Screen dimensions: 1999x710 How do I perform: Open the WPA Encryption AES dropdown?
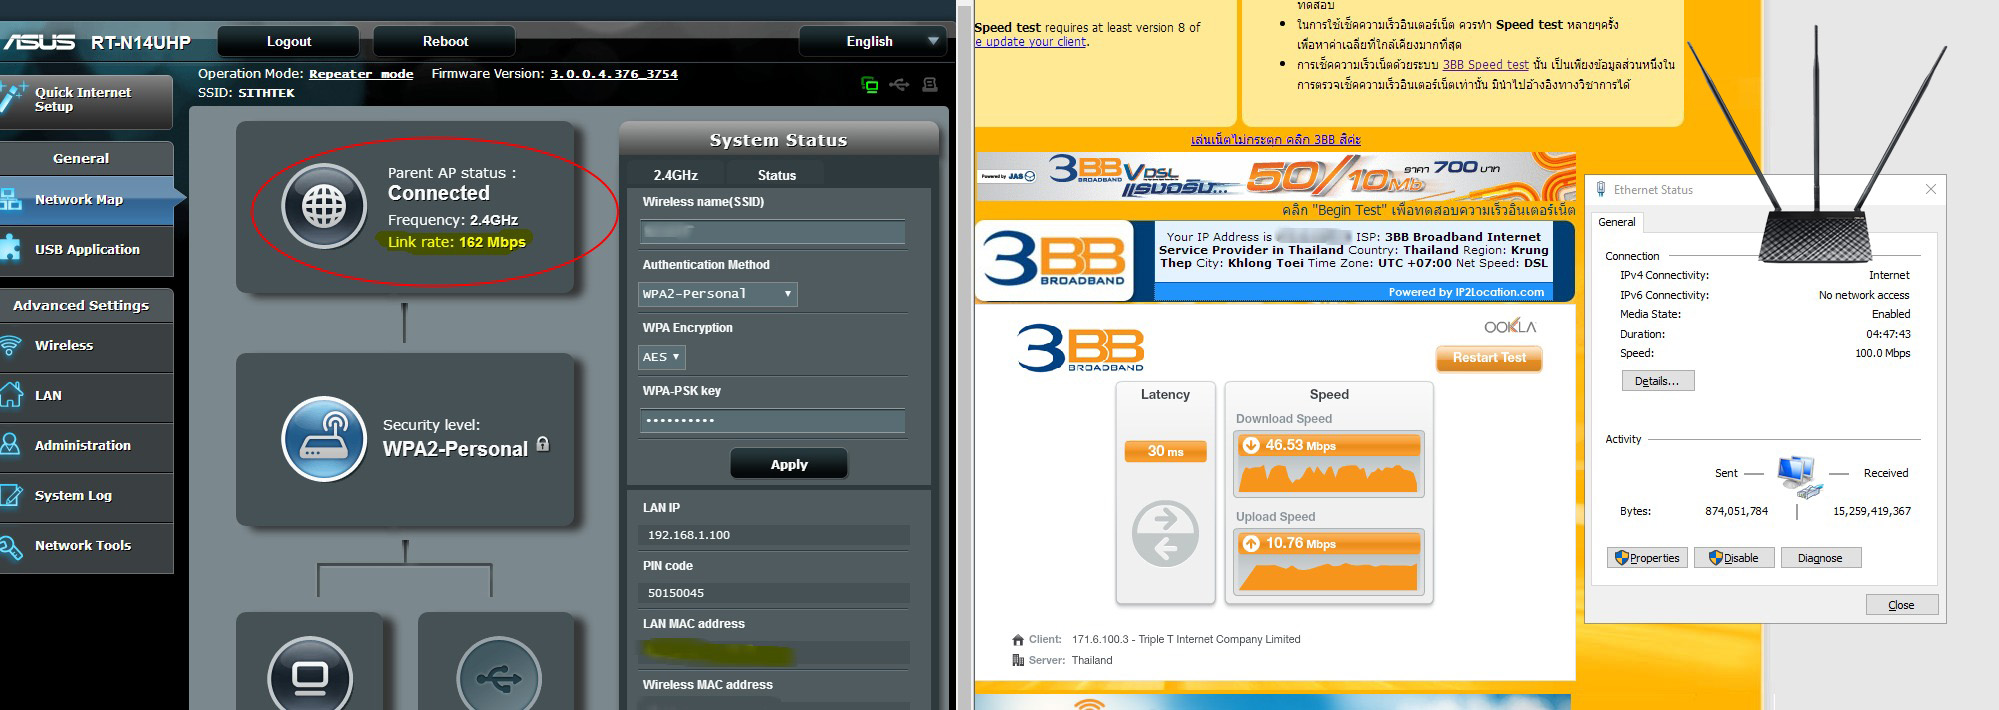click(661, 357)
